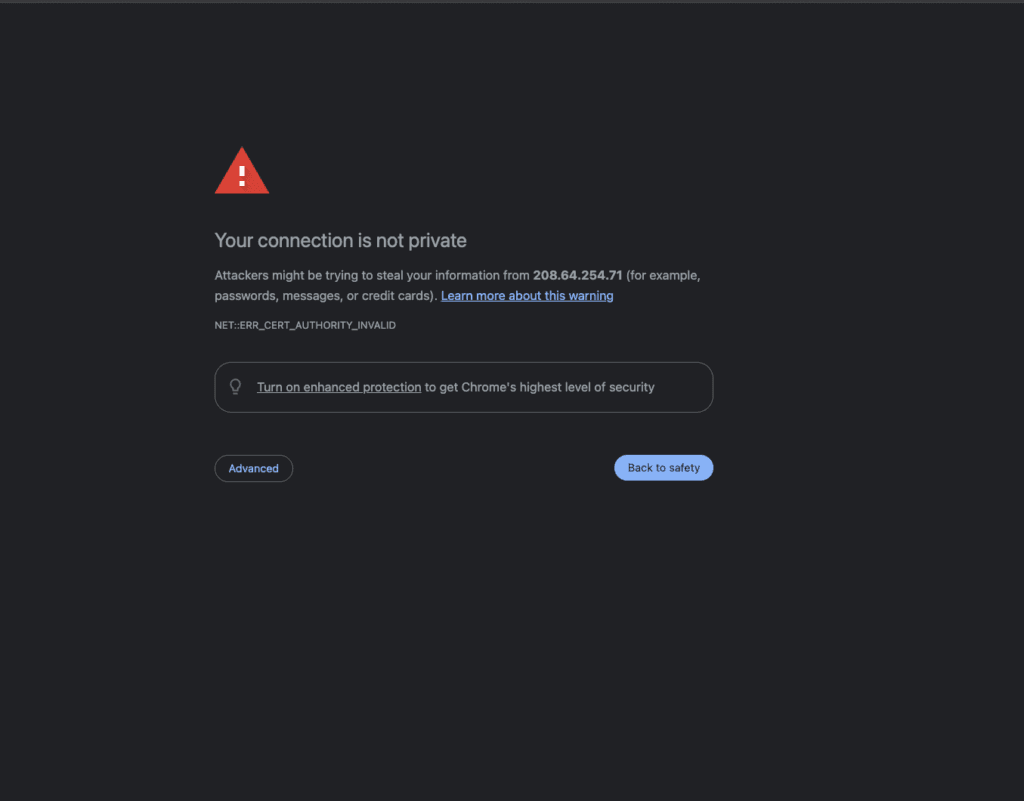This screenshot has height=801, width=1024.
Task: Click the NET::ERR_CERT_AUTHORITY_INVALID error code
Action: click(305, 325)
